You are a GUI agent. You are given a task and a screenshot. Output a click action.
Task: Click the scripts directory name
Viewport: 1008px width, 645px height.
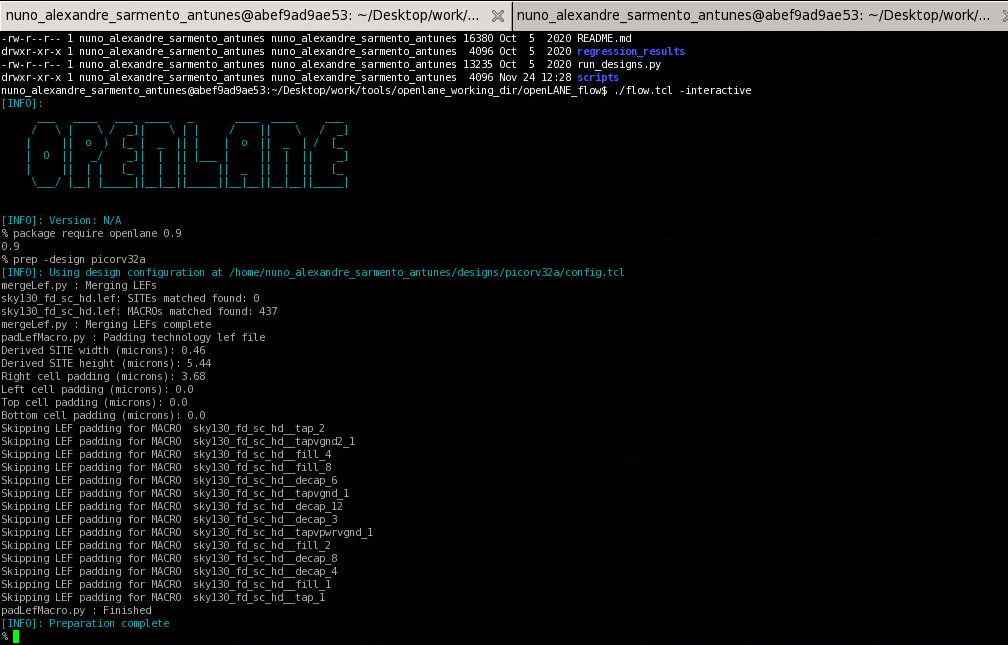598,77
